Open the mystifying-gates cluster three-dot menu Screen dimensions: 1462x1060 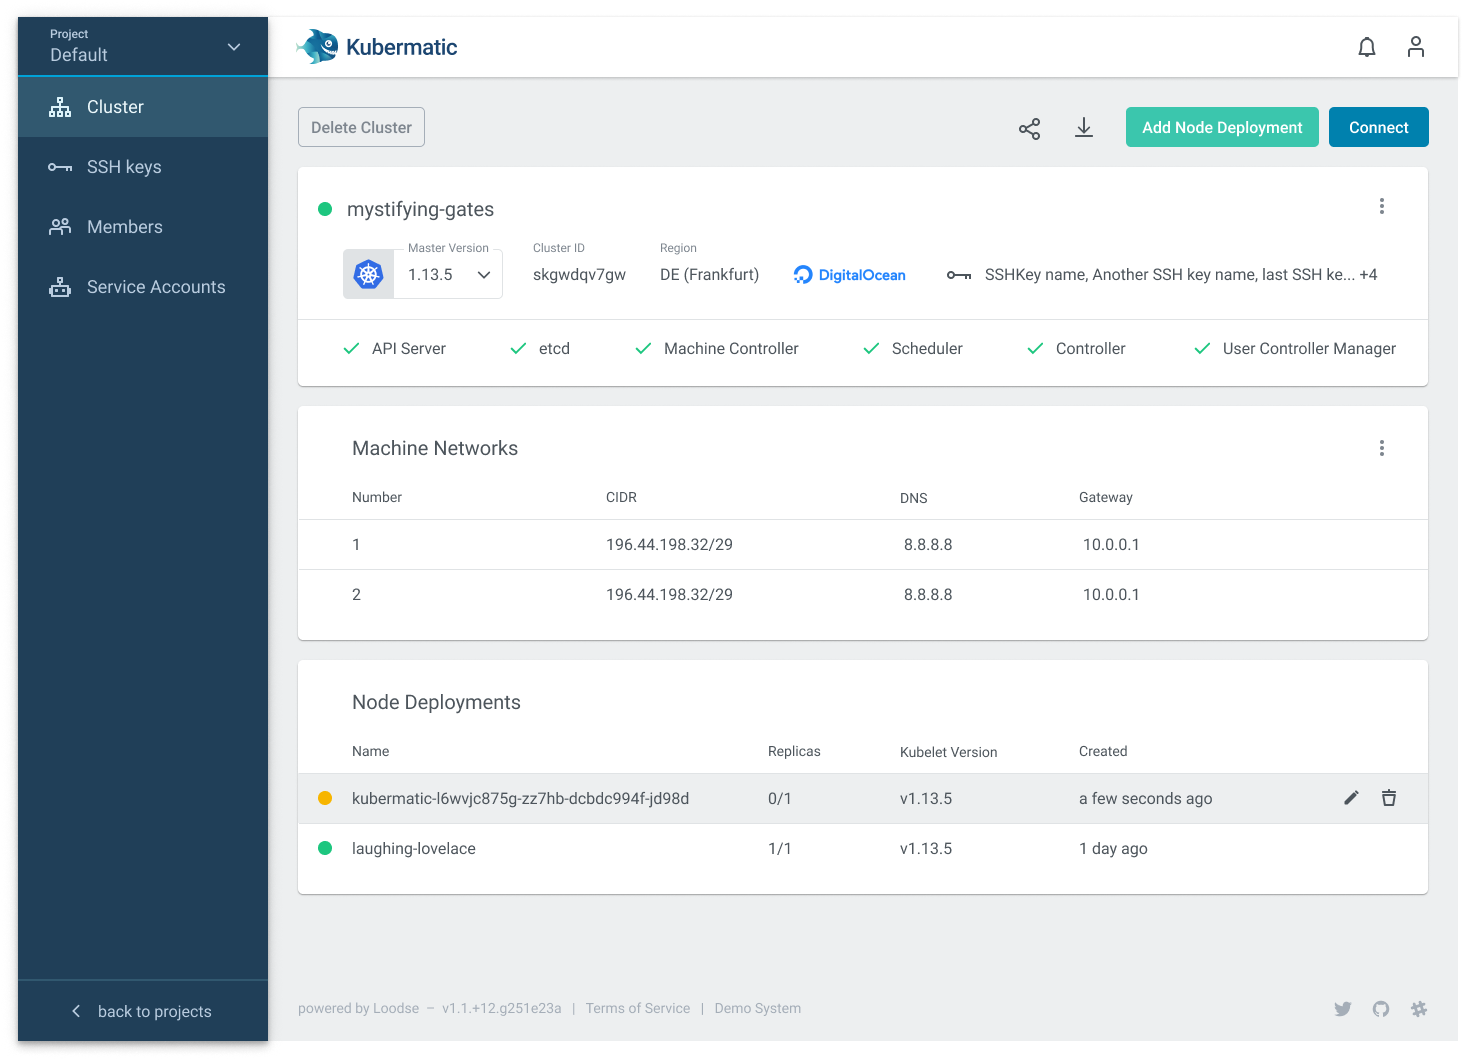point(1382,206)
